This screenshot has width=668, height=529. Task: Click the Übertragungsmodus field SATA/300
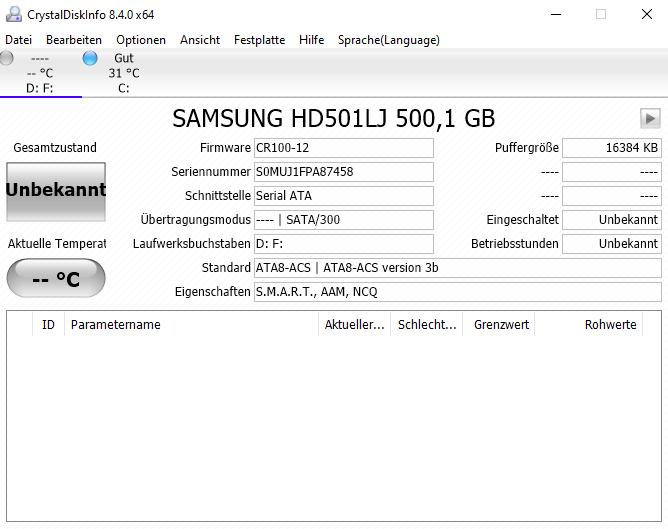pyautogui.click(x=344, y=220)
